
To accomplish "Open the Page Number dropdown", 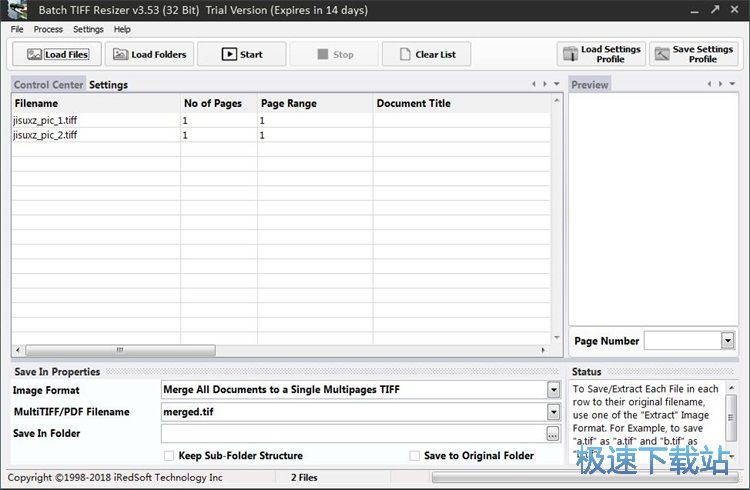I will tap(727, 341).
